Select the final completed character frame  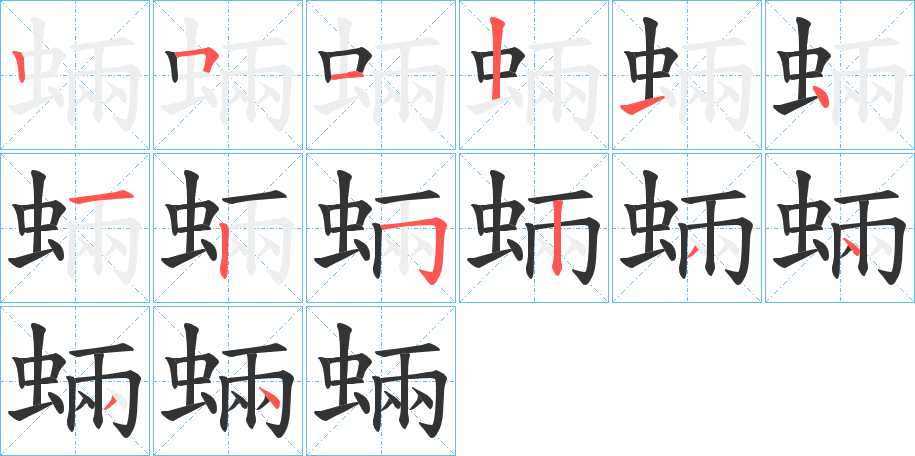tap(380, 381)
